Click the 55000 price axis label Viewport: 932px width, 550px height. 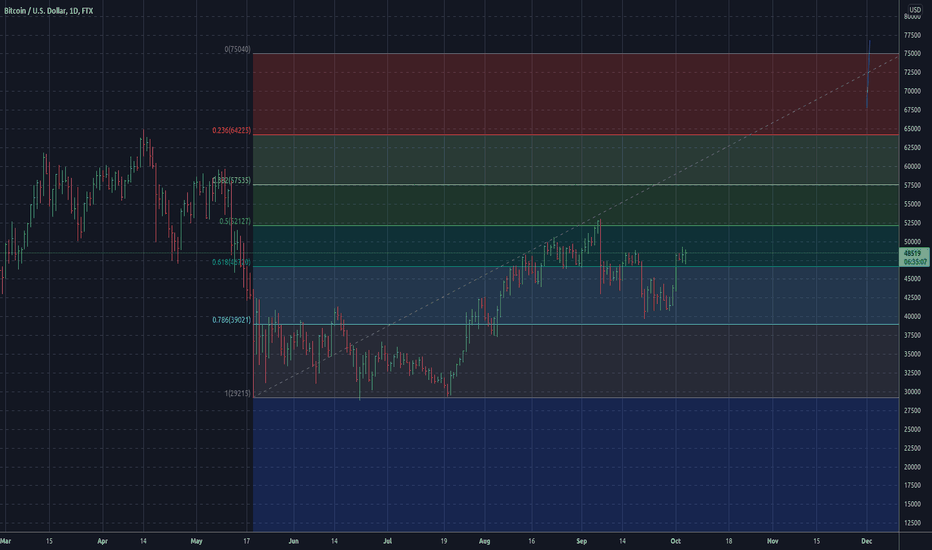912,204
